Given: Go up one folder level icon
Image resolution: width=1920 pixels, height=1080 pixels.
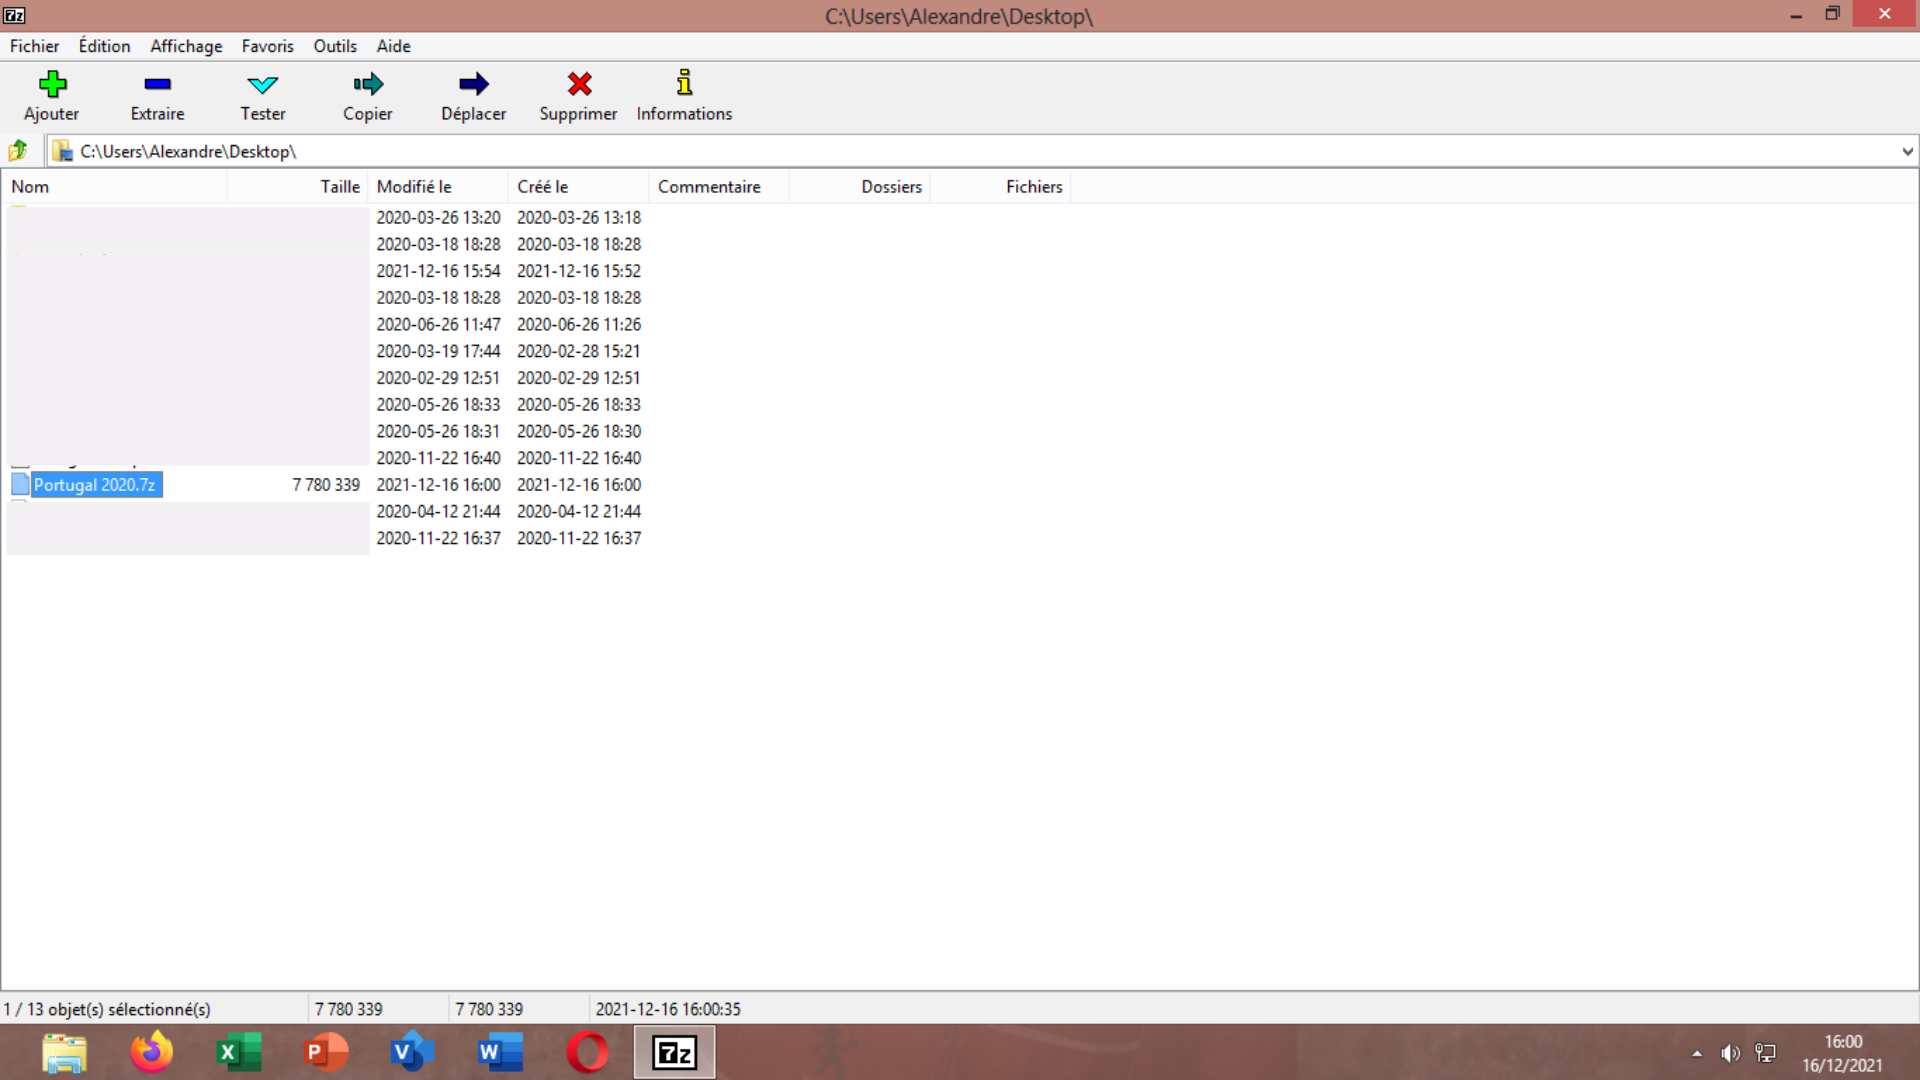Looking at the screenshot, I should [18, 151].
